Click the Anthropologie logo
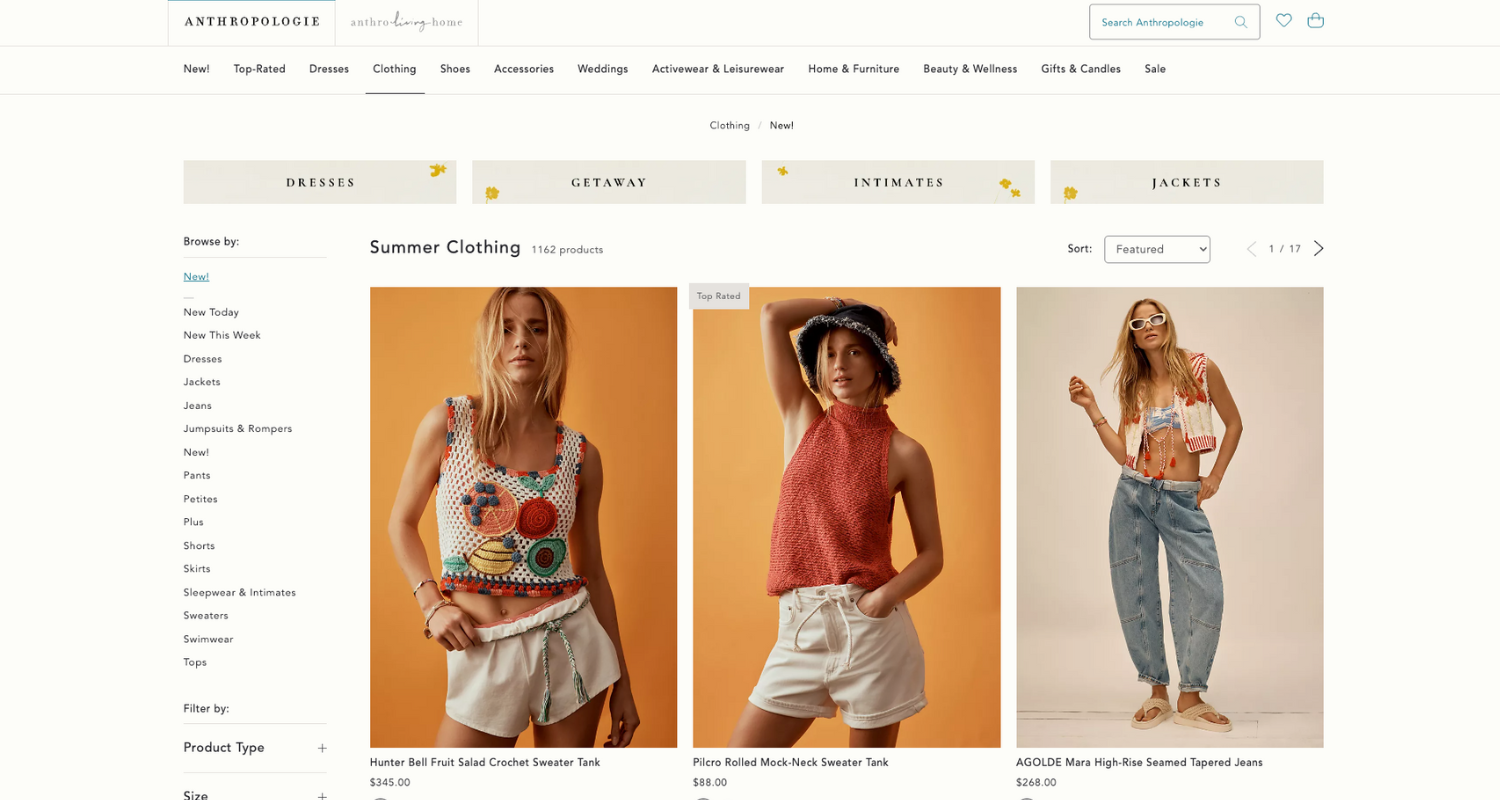 pos(252,22)
